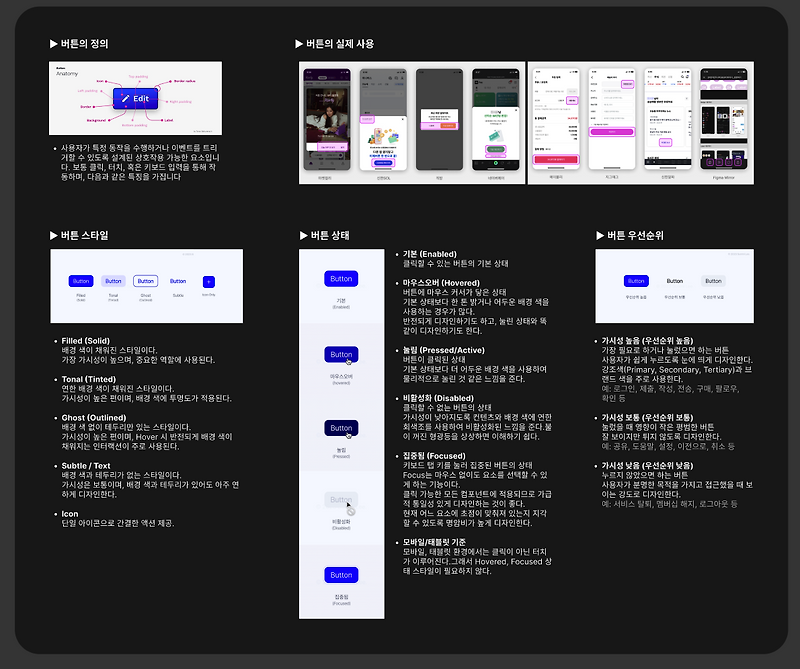Click the 버튼의 정의 heading text
The image size is (800, 669).
85,44
